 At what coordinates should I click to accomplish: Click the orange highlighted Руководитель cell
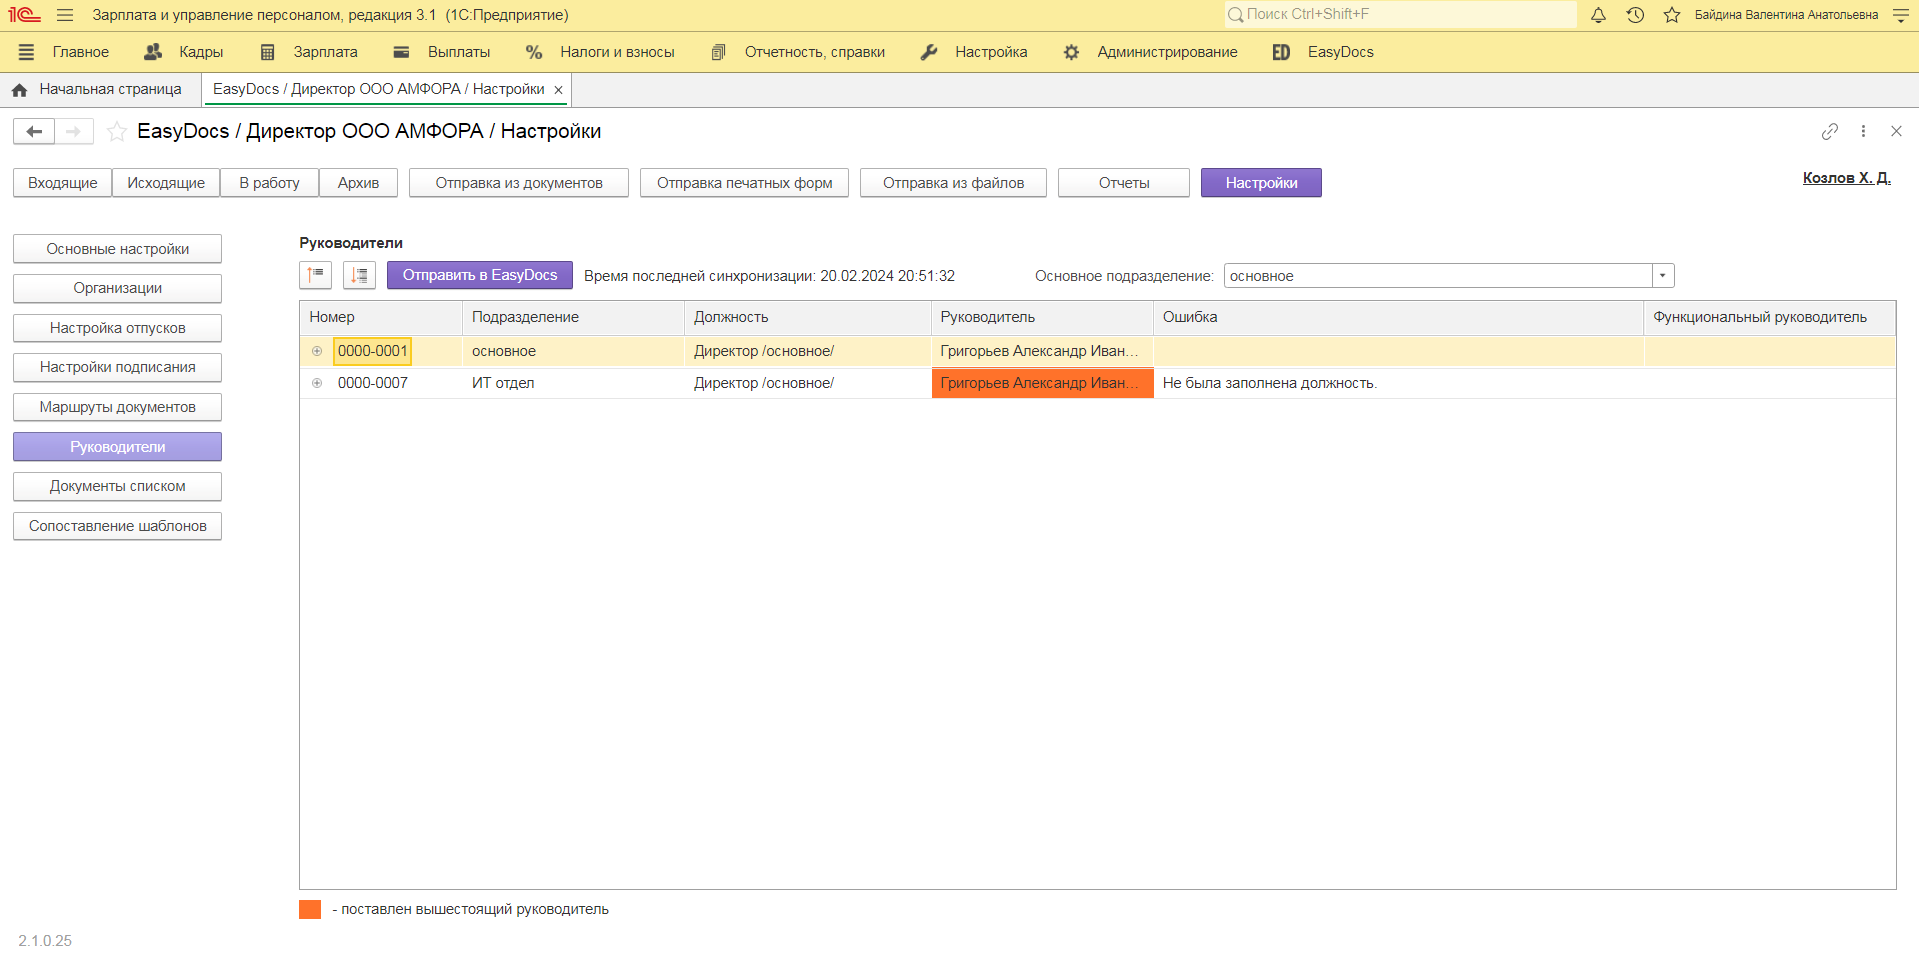pos(1042,383)
